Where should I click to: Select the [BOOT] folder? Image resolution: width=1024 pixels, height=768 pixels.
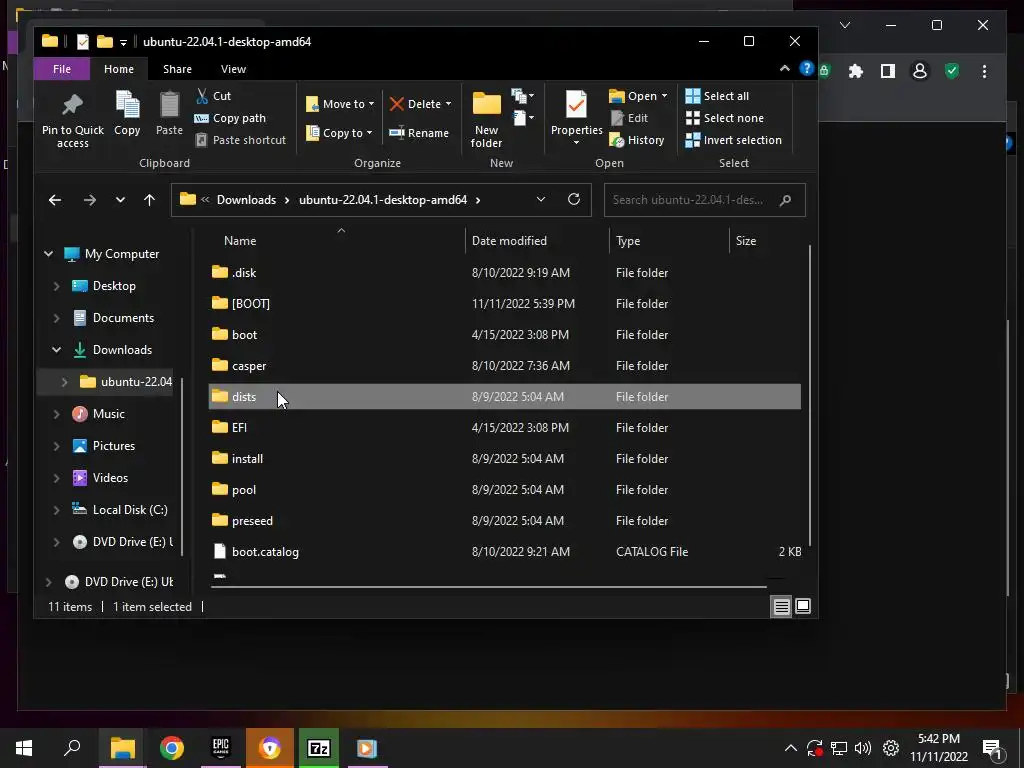click(x=504, y=304)
